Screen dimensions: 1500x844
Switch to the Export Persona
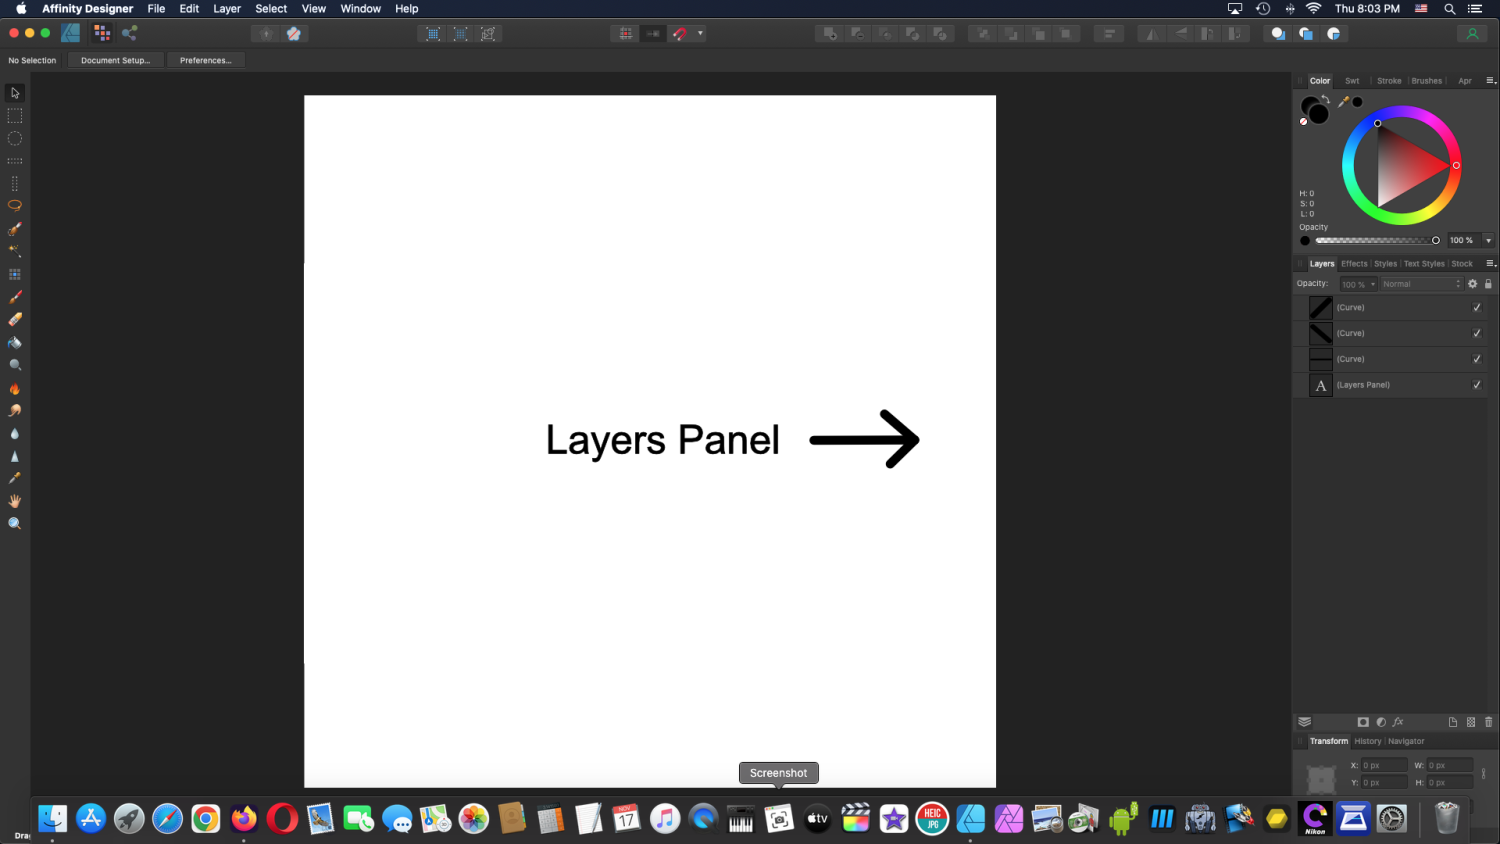(x=130, y=33)
